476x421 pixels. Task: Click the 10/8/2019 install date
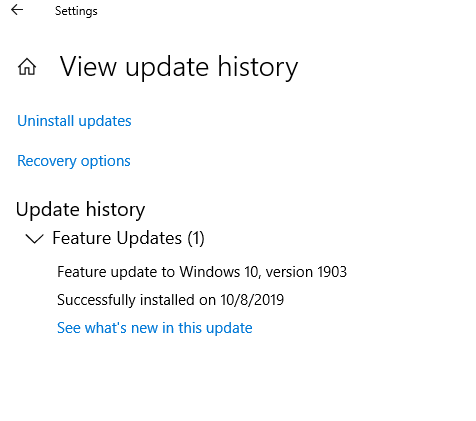point(252,300)
